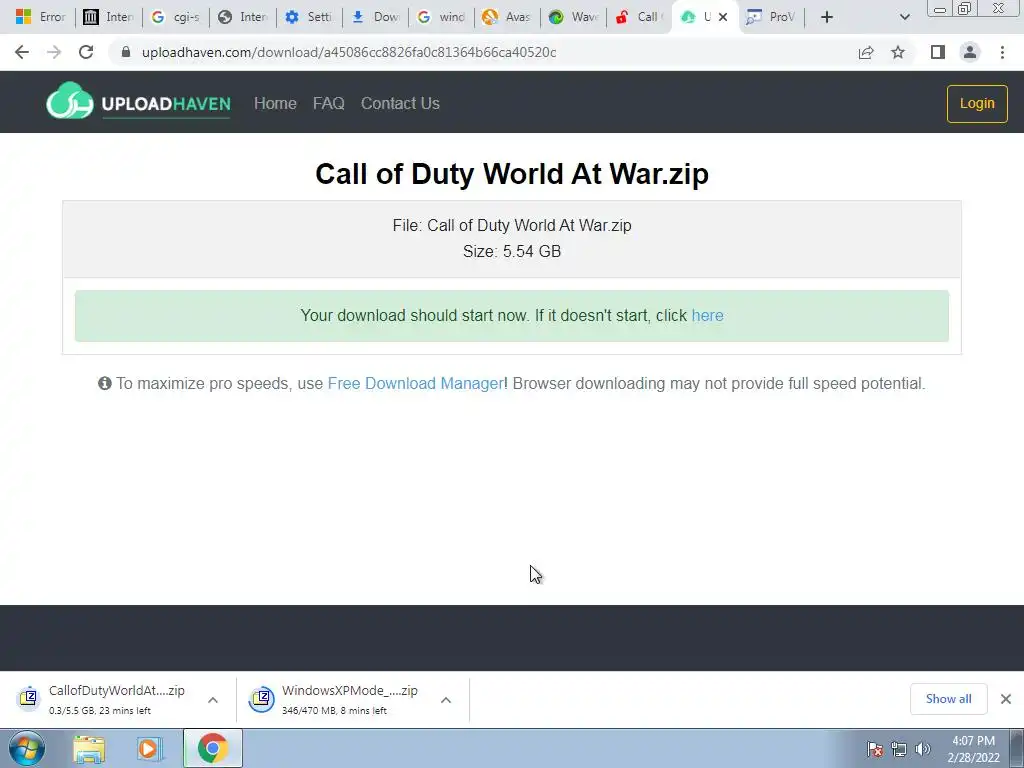The width and height of the screenshot is (1024, 768).
Task: Open the network tray icon
Action: click(x=899, y=749)
